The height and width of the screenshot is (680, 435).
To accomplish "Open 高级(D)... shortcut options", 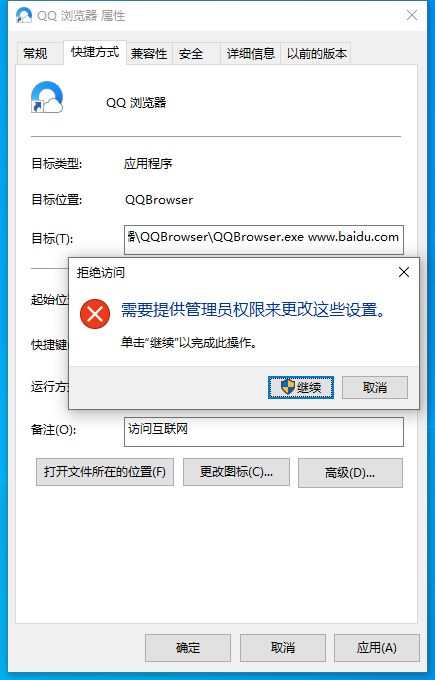I will tap(350, 473).
